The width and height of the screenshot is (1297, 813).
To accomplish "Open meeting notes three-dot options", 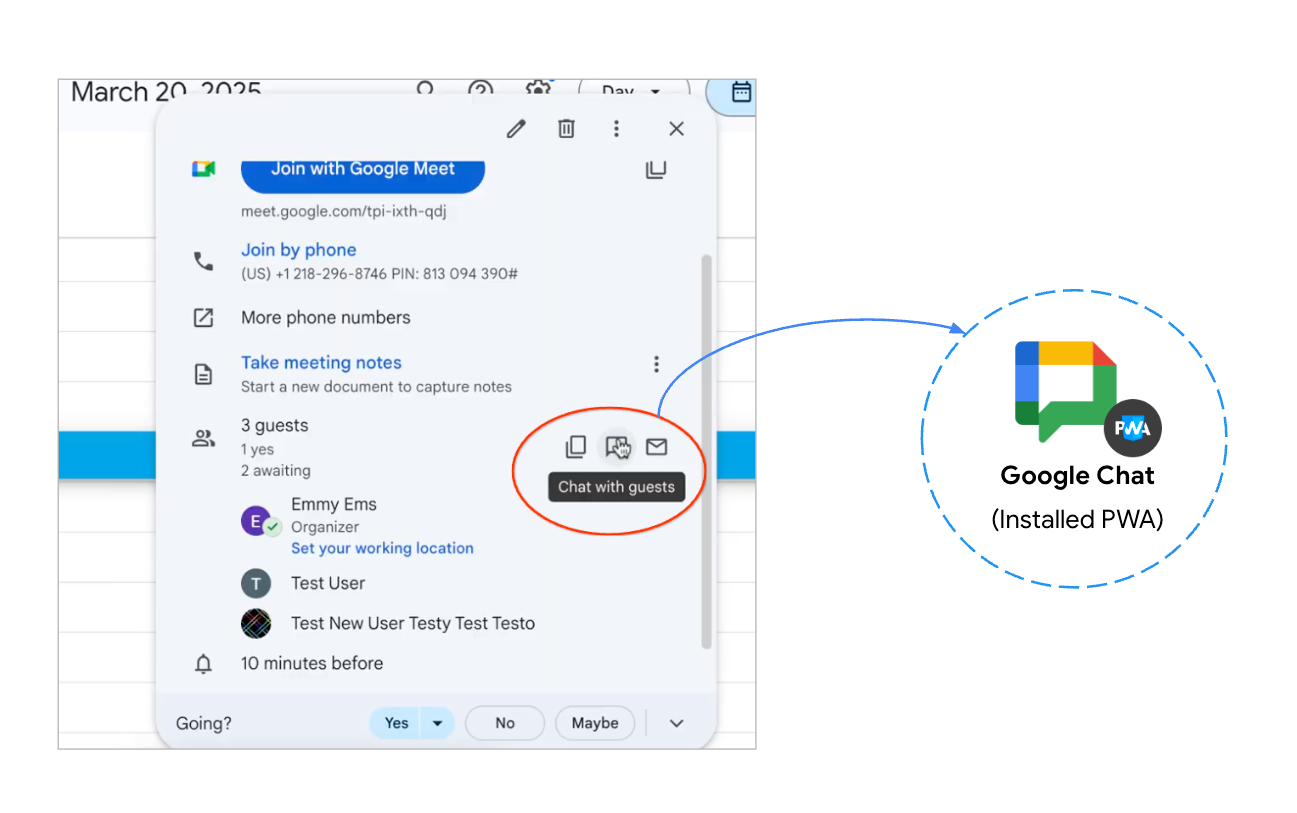I will point(656,364).
